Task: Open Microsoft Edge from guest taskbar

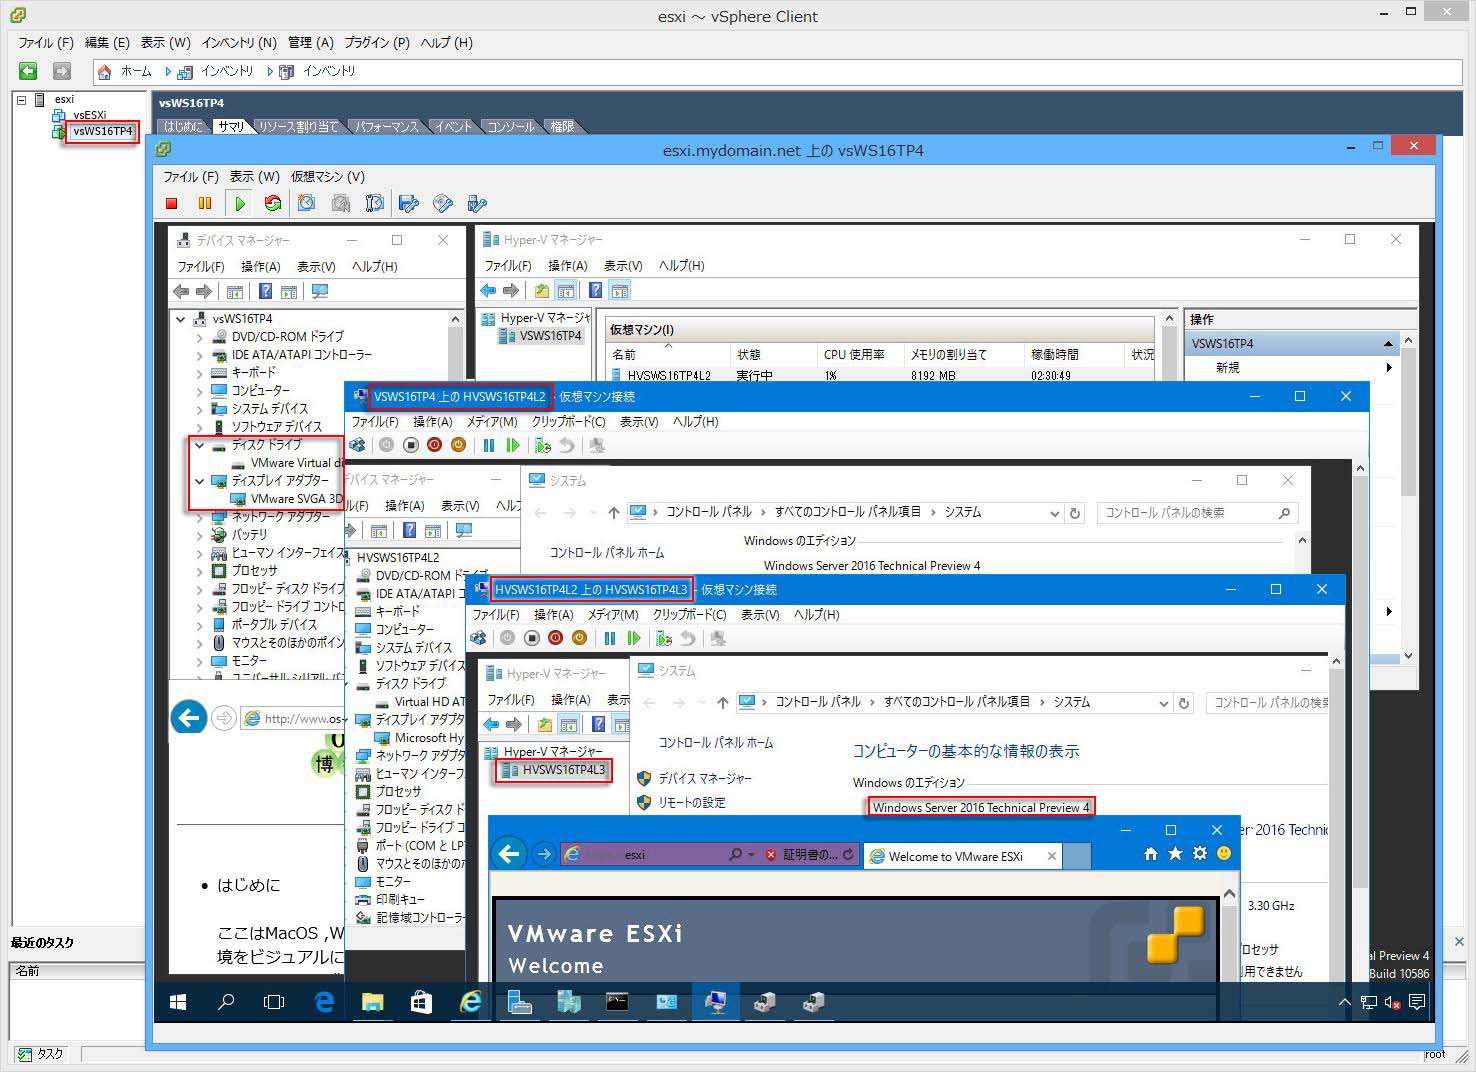Action: pos(324,1001)
